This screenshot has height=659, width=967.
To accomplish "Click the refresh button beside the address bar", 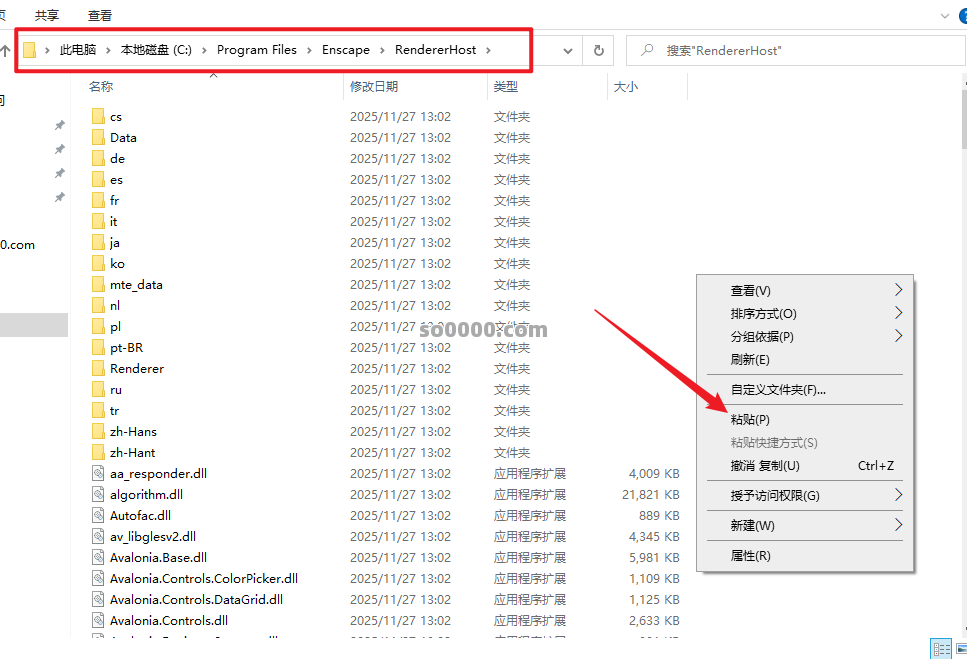I will click(598, 50).
